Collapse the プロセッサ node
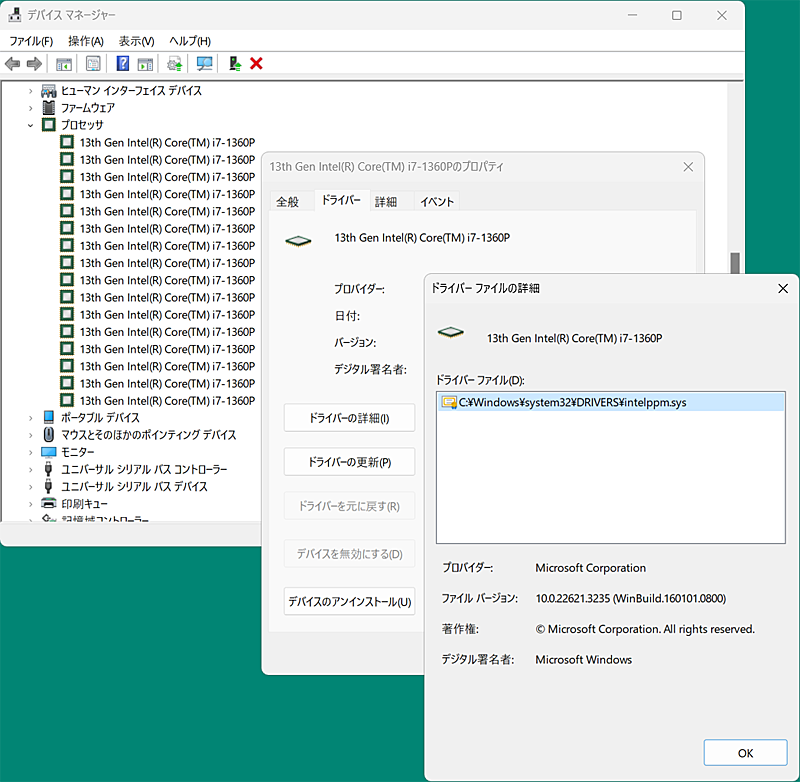Image resolution: width=800 pixels, height=782 pixels. pyautogui.click(x=31, y=125)
